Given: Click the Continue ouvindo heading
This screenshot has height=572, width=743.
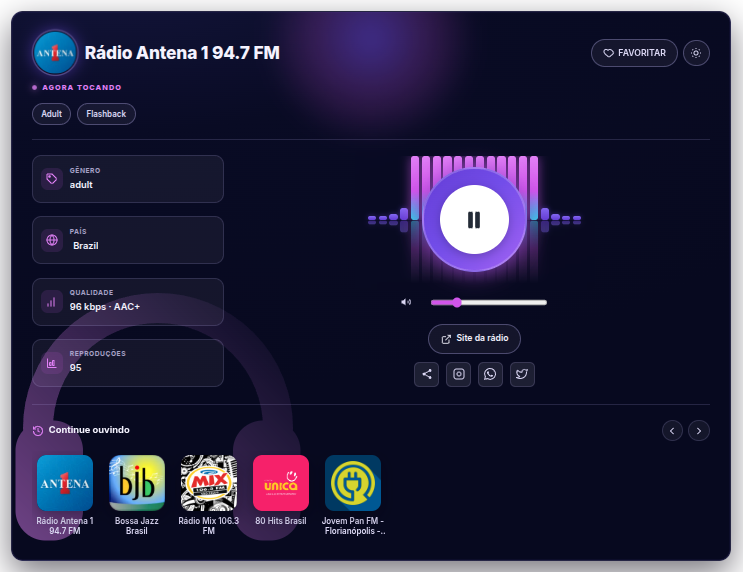Looking at the screenshot, I should (x=89, y=430).
